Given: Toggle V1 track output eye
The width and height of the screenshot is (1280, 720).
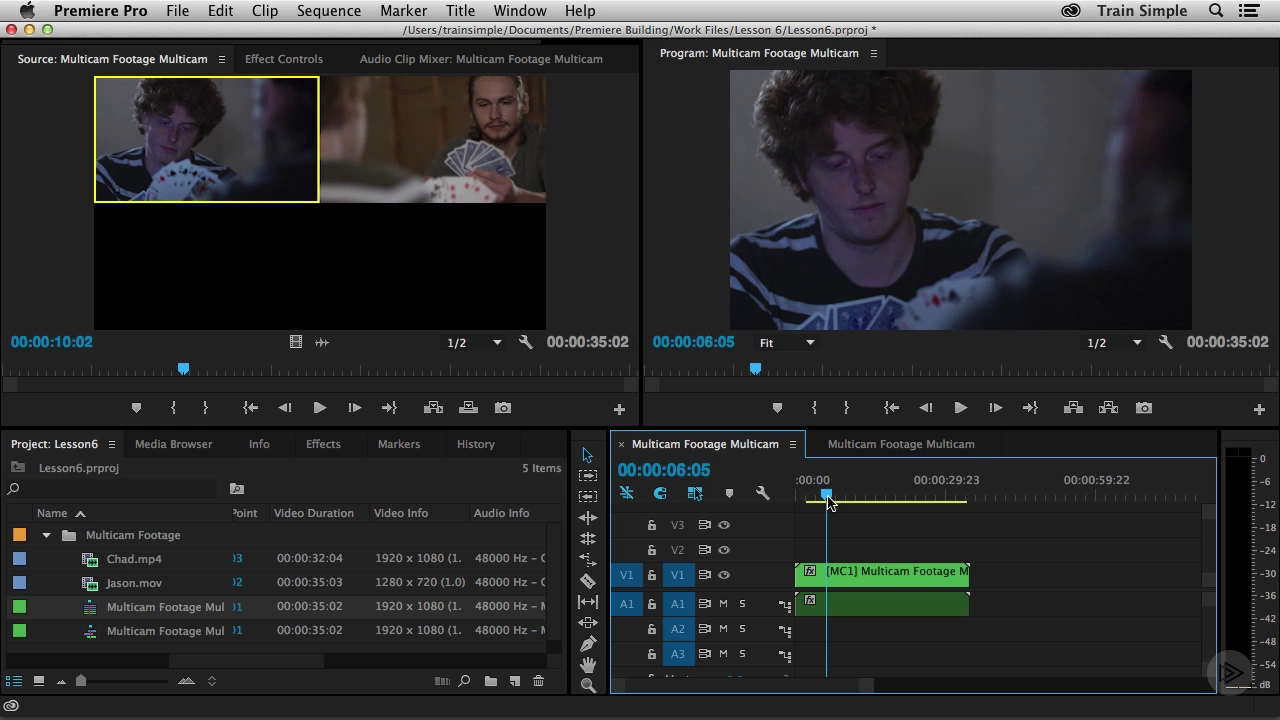Looking at the screenshot, I should tap(724, 575).
